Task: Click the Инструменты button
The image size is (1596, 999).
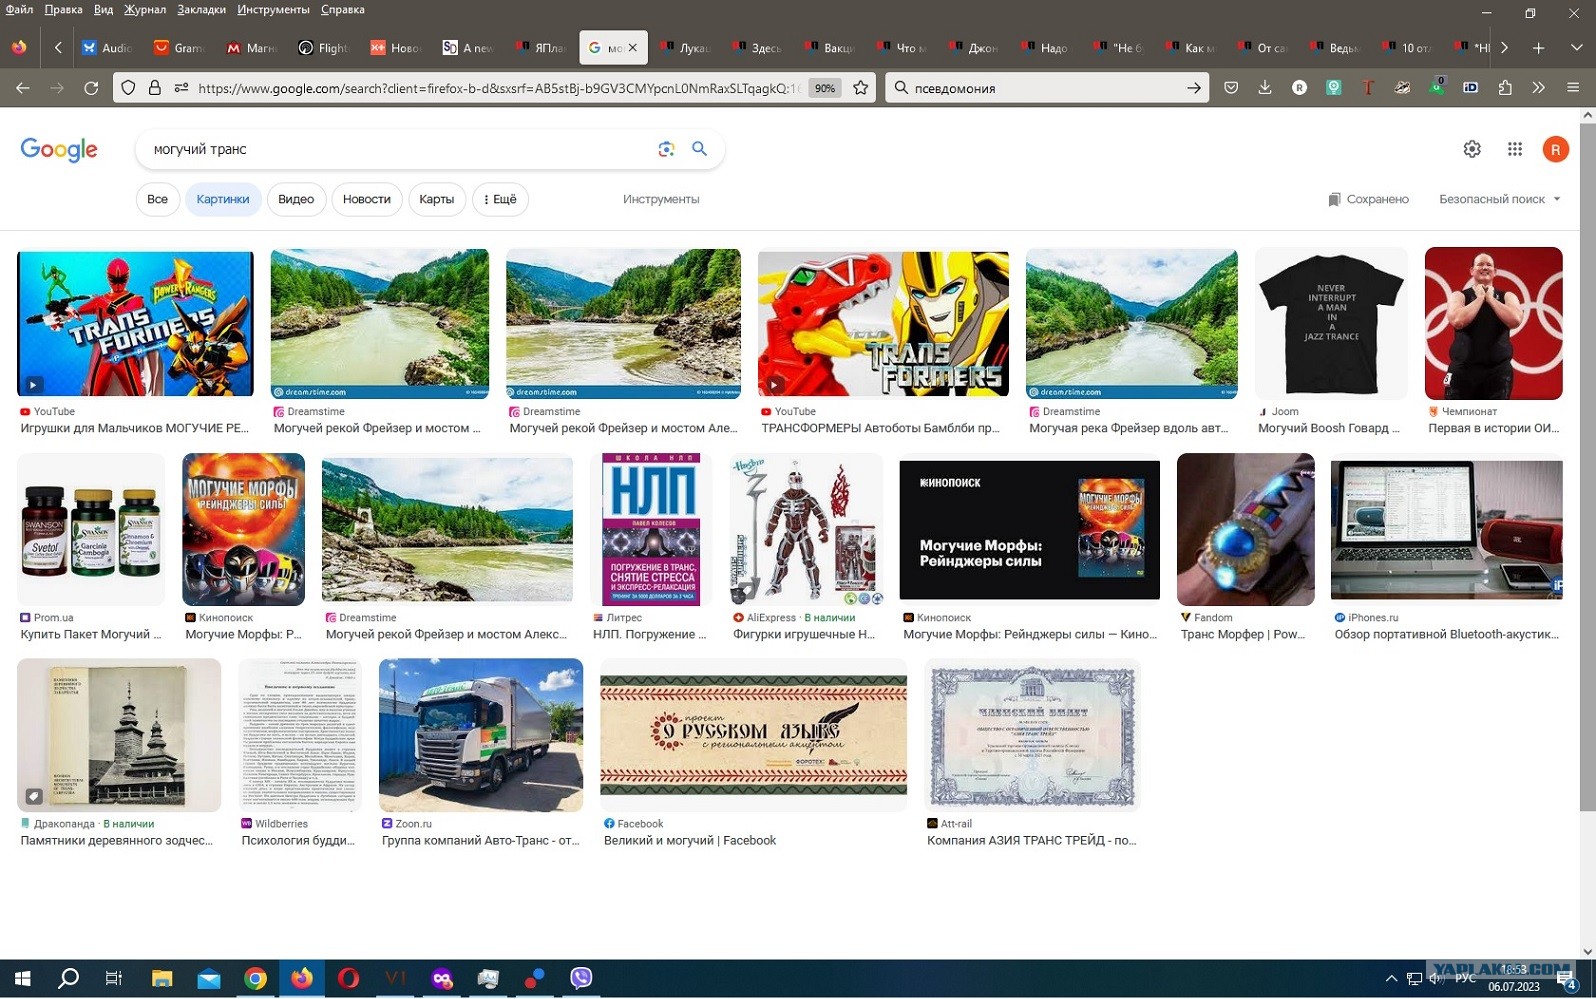Action: click(x=661, y=199)
